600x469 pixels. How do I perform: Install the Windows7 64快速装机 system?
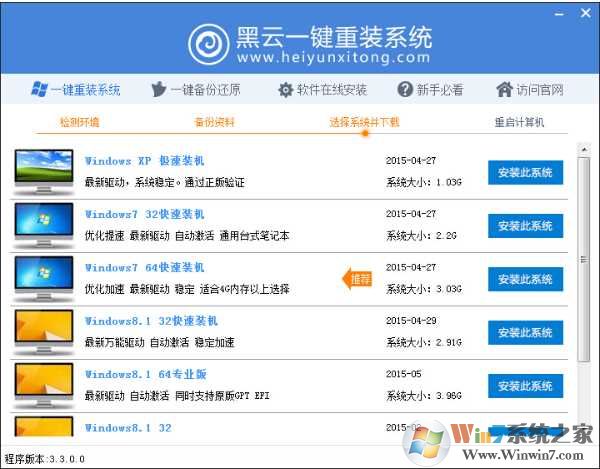pos(525,279)
